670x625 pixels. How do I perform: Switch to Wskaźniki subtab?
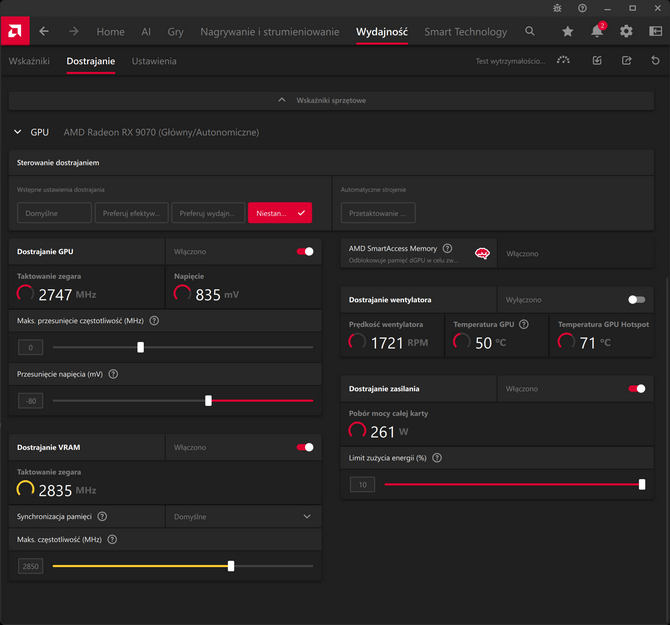point(29,61)
